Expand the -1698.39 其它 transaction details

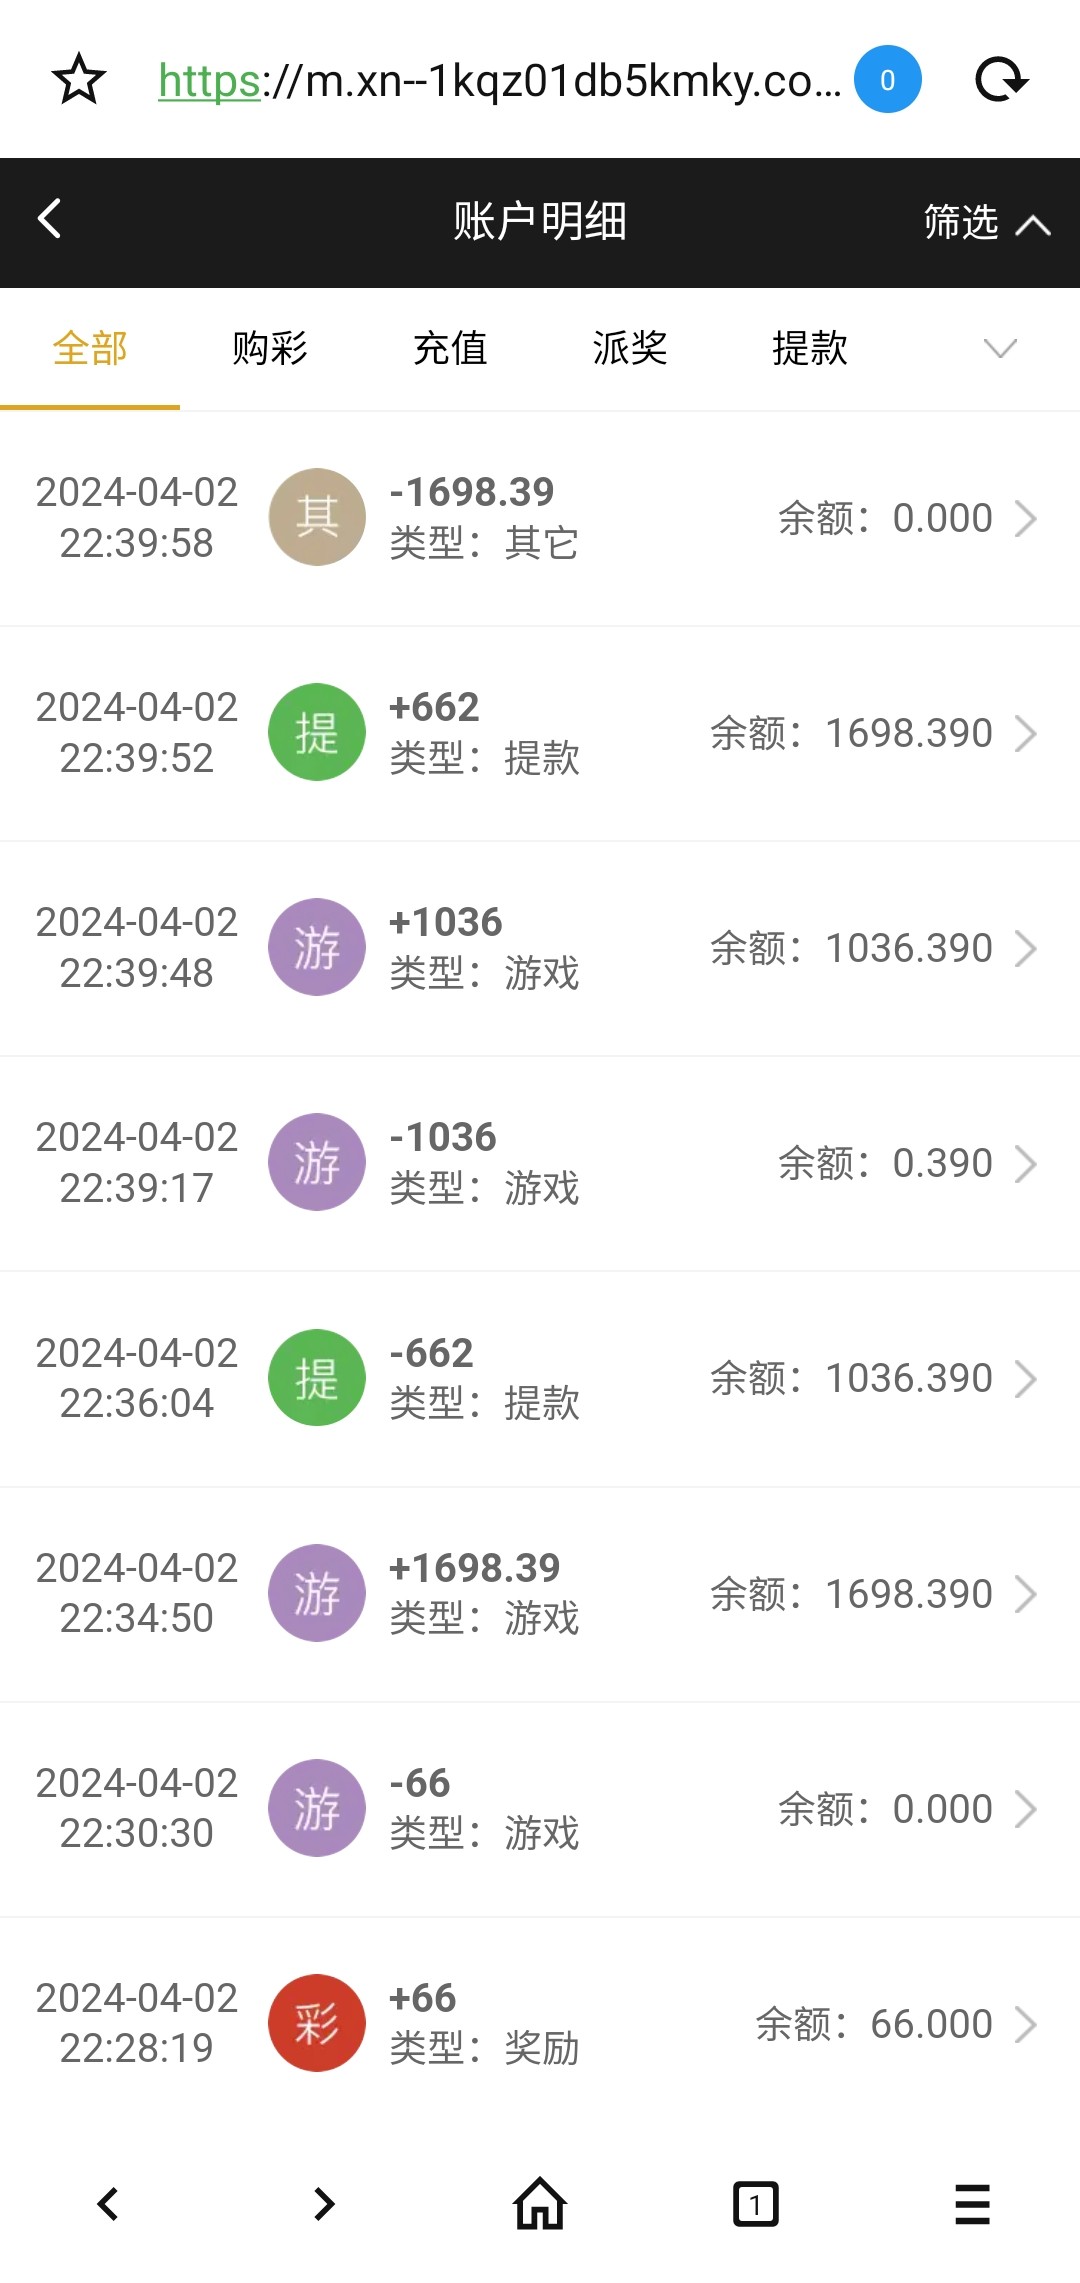[x=1026, y=518]
